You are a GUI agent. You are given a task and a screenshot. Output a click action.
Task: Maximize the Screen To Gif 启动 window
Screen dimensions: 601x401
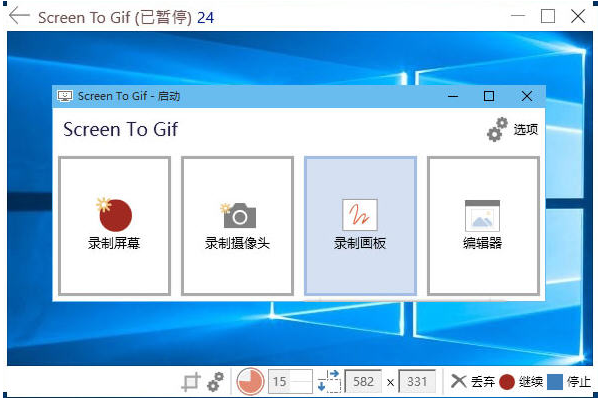click(x=489, y=96)
